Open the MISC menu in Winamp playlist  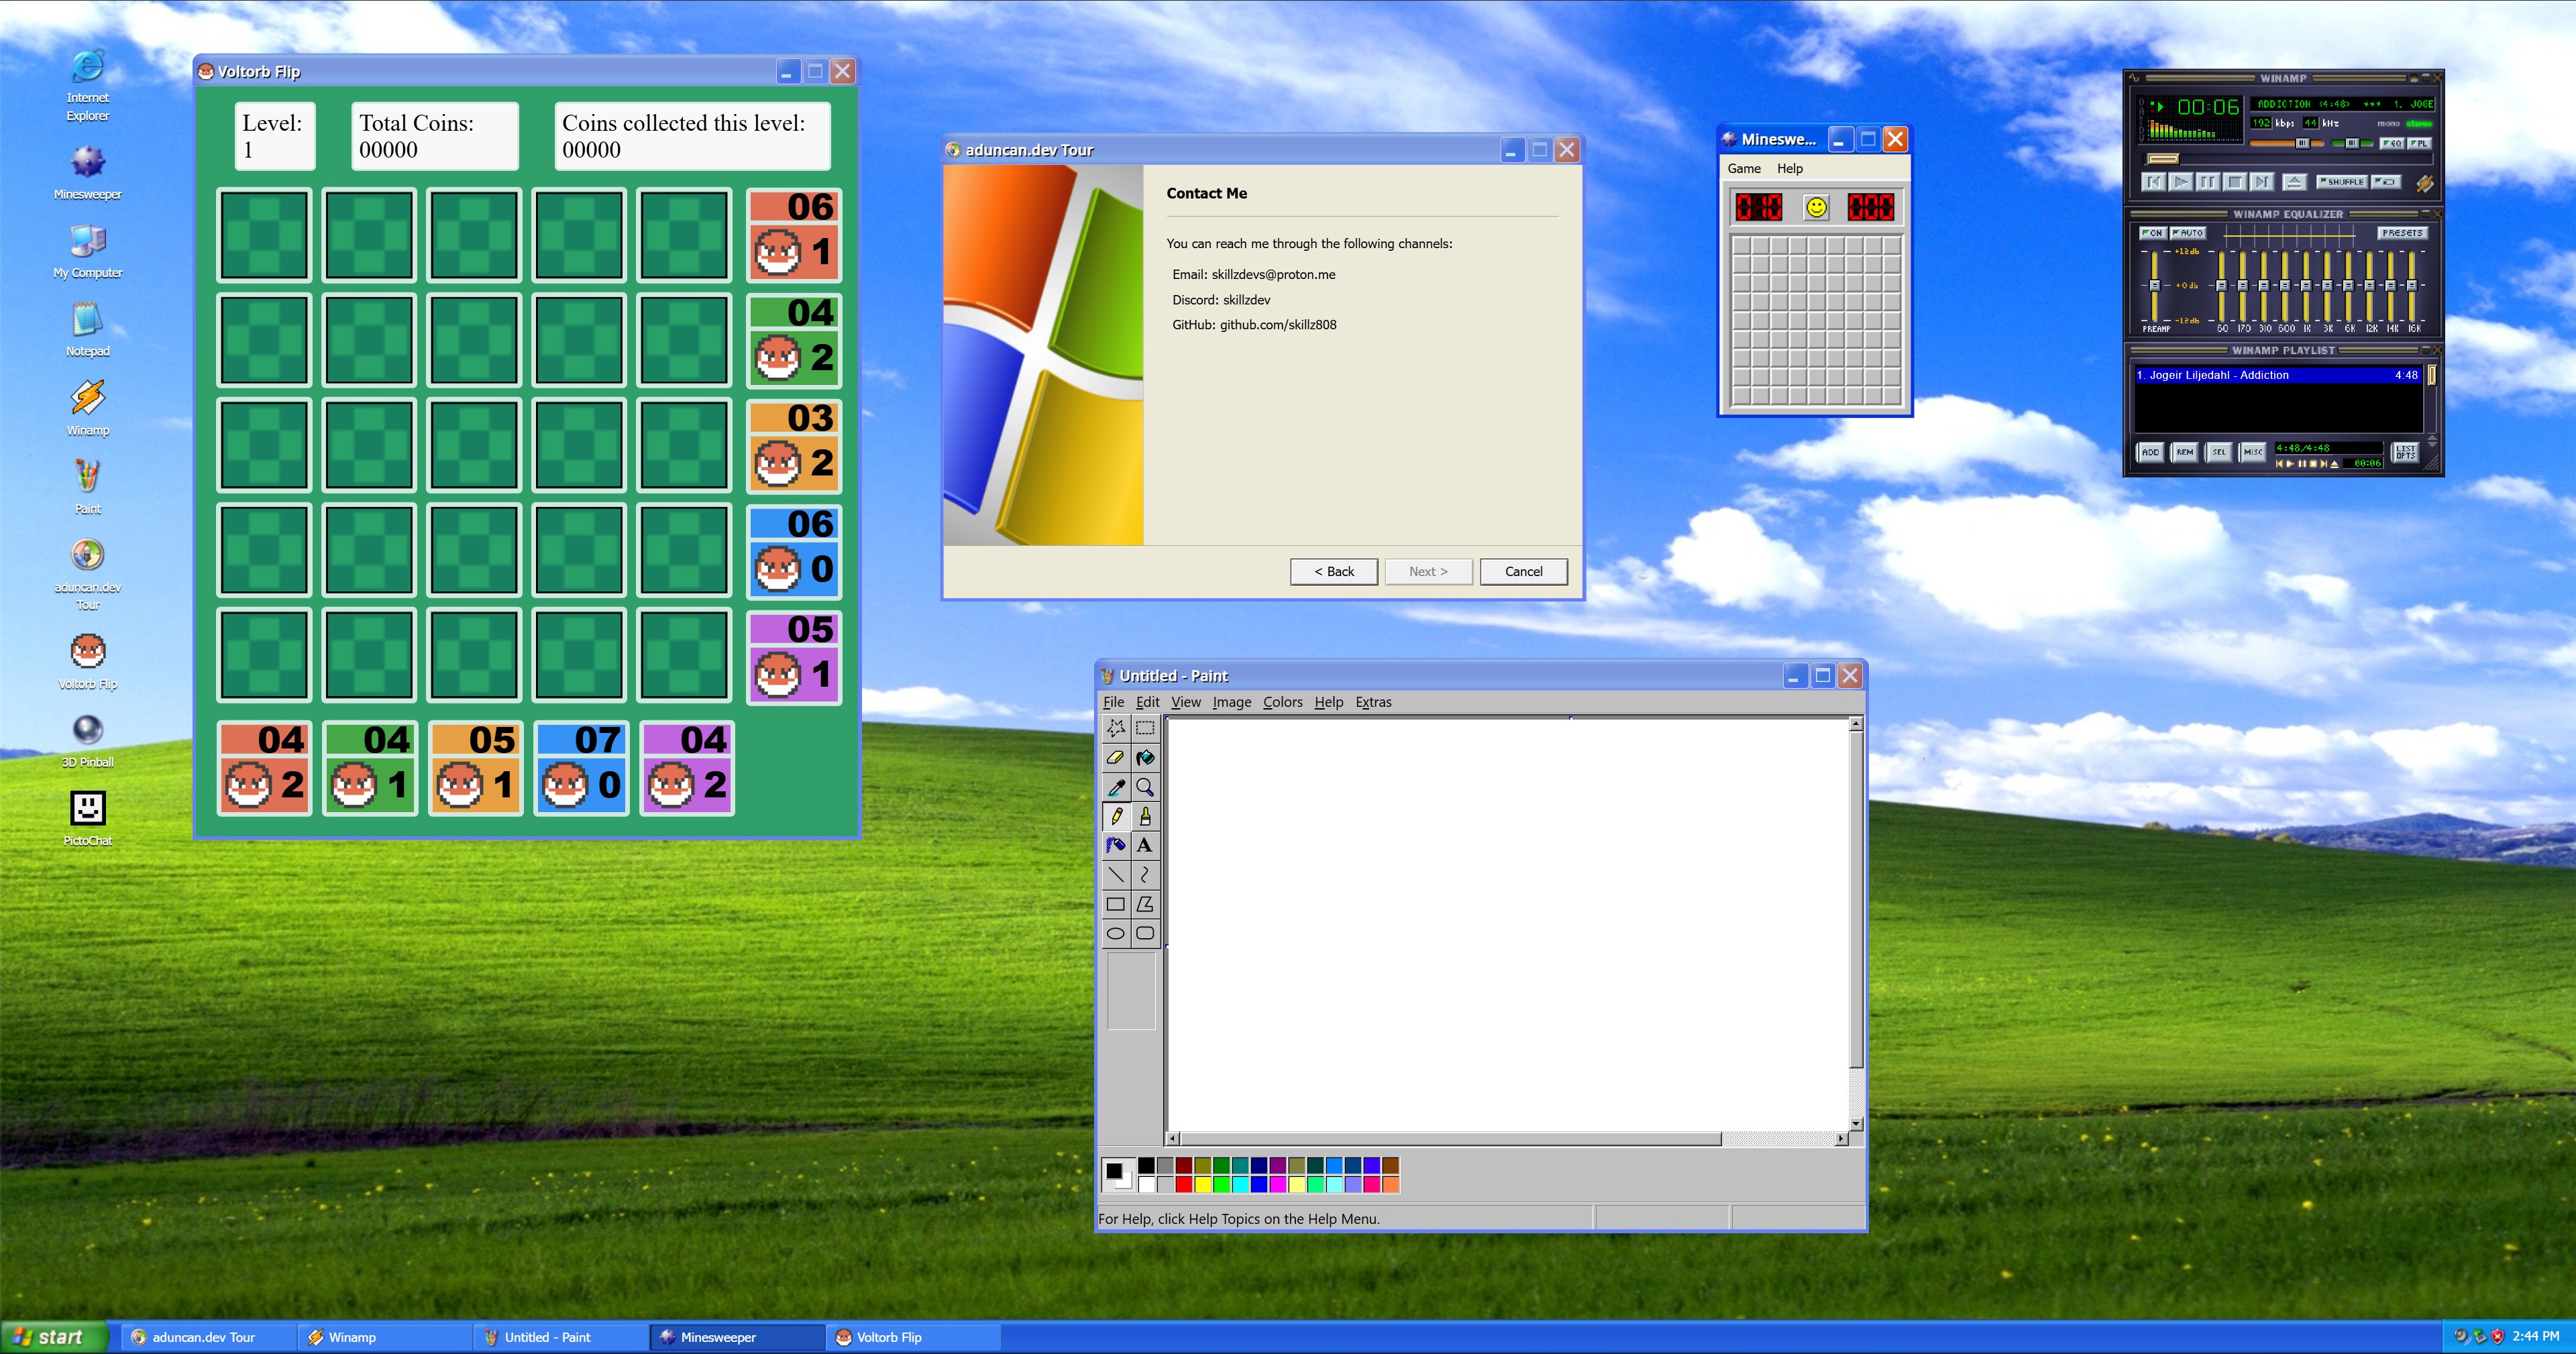[x=2253, y=452]
